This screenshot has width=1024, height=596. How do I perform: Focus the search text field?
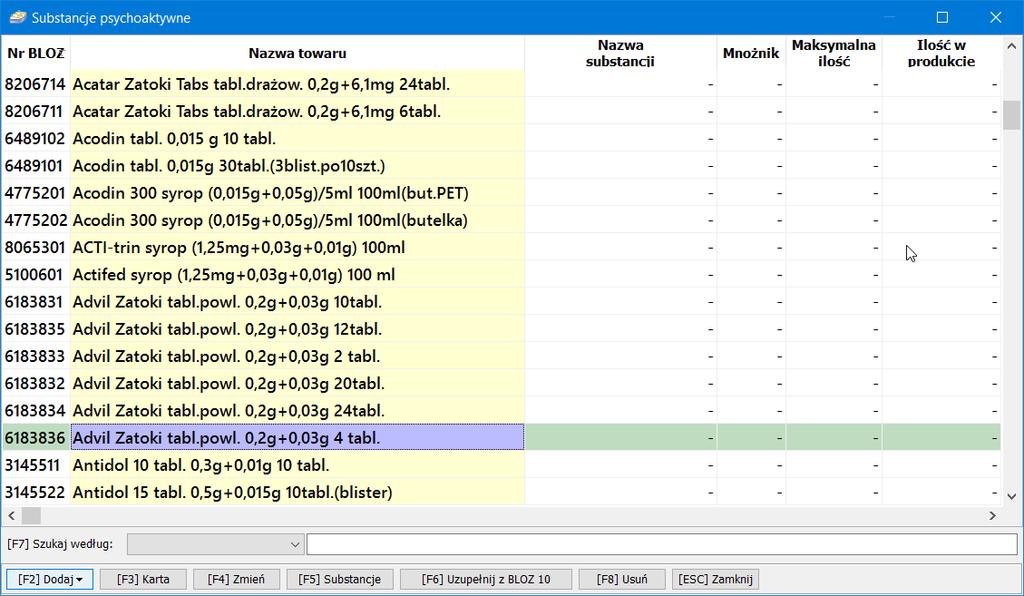coord(662,544)
